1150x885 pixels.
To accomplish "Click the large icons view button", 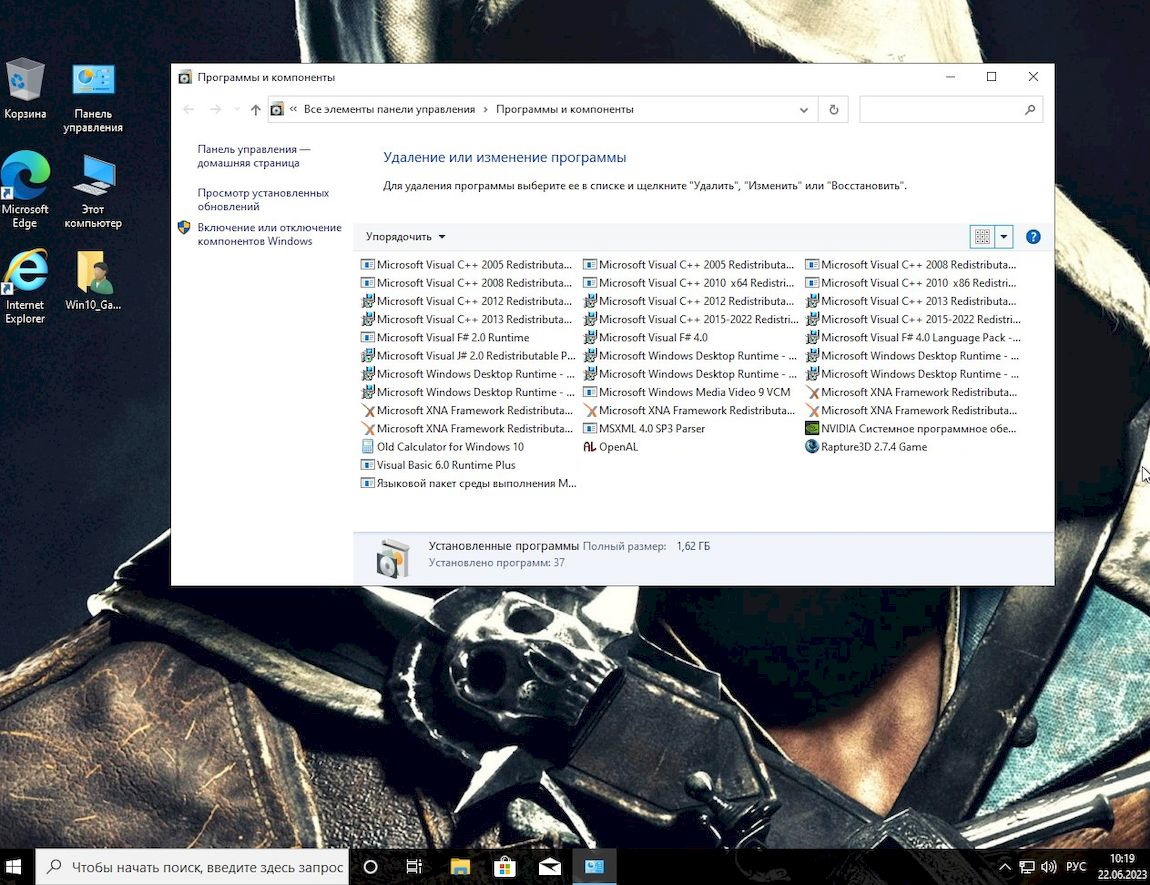I will tap(982, 236).
